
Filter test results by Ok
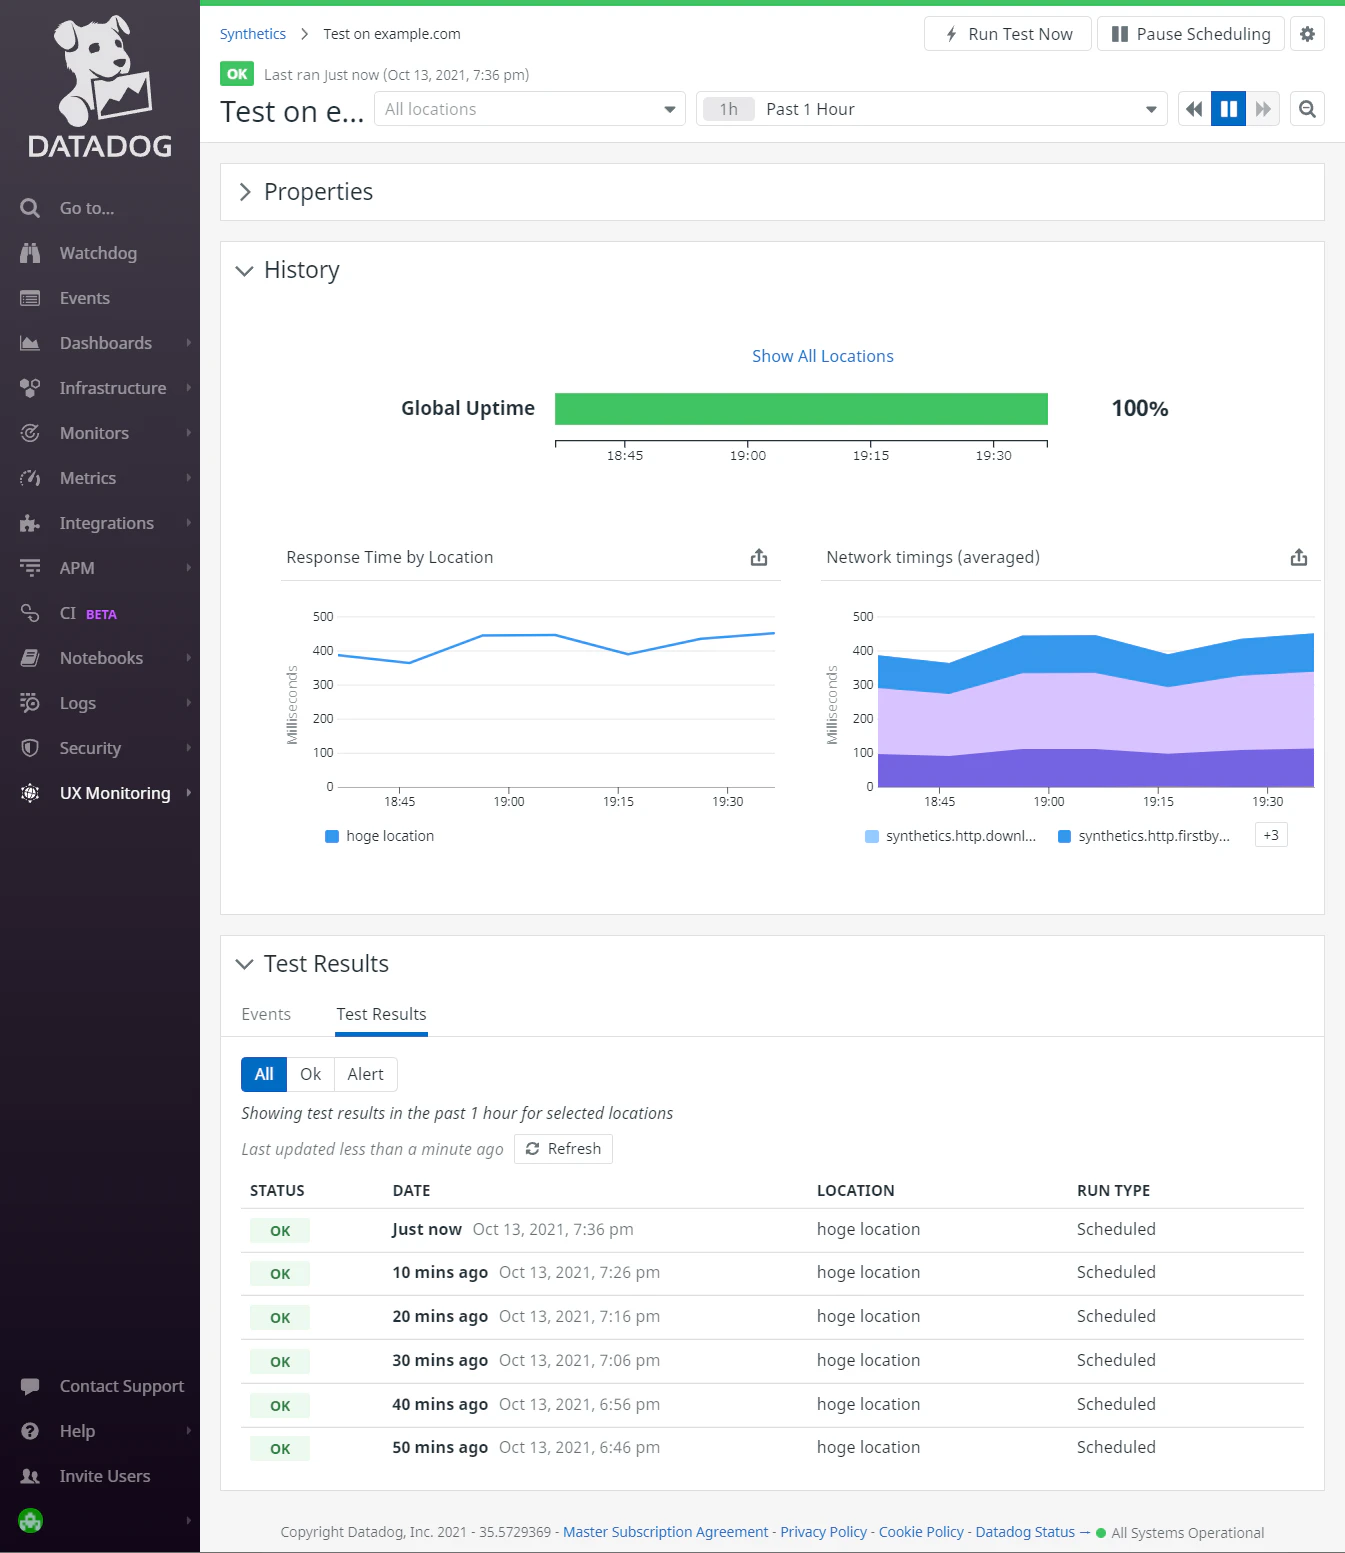311,1074
